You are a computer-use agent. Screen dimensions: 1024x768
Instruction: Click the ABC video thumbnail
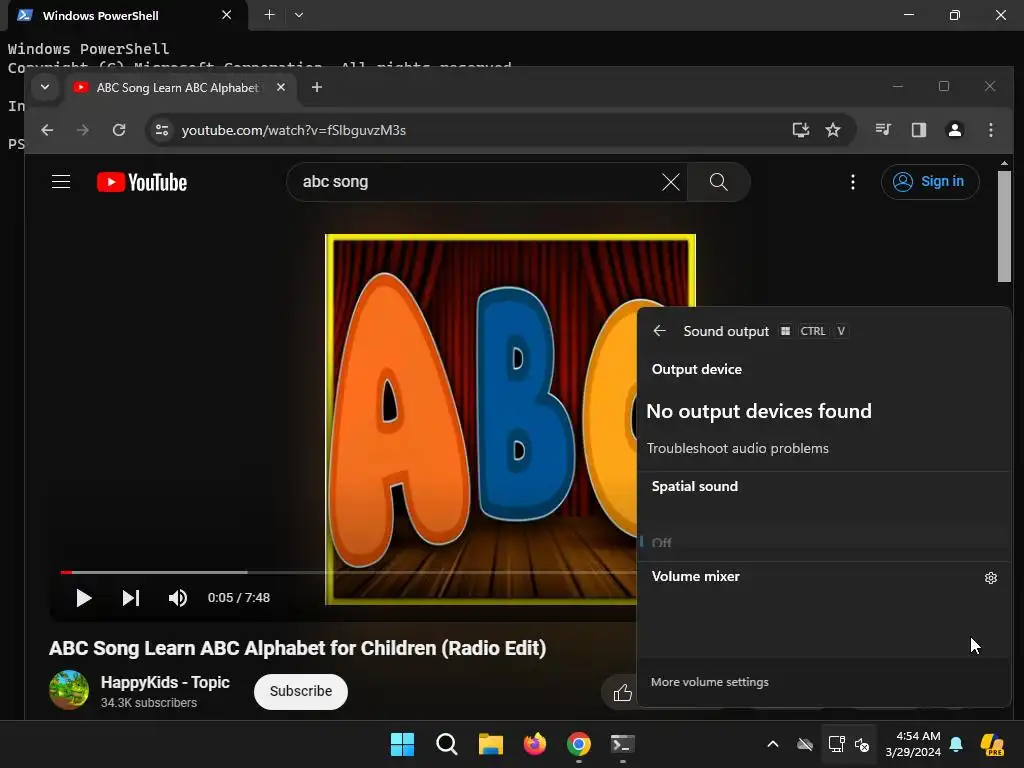481,419
